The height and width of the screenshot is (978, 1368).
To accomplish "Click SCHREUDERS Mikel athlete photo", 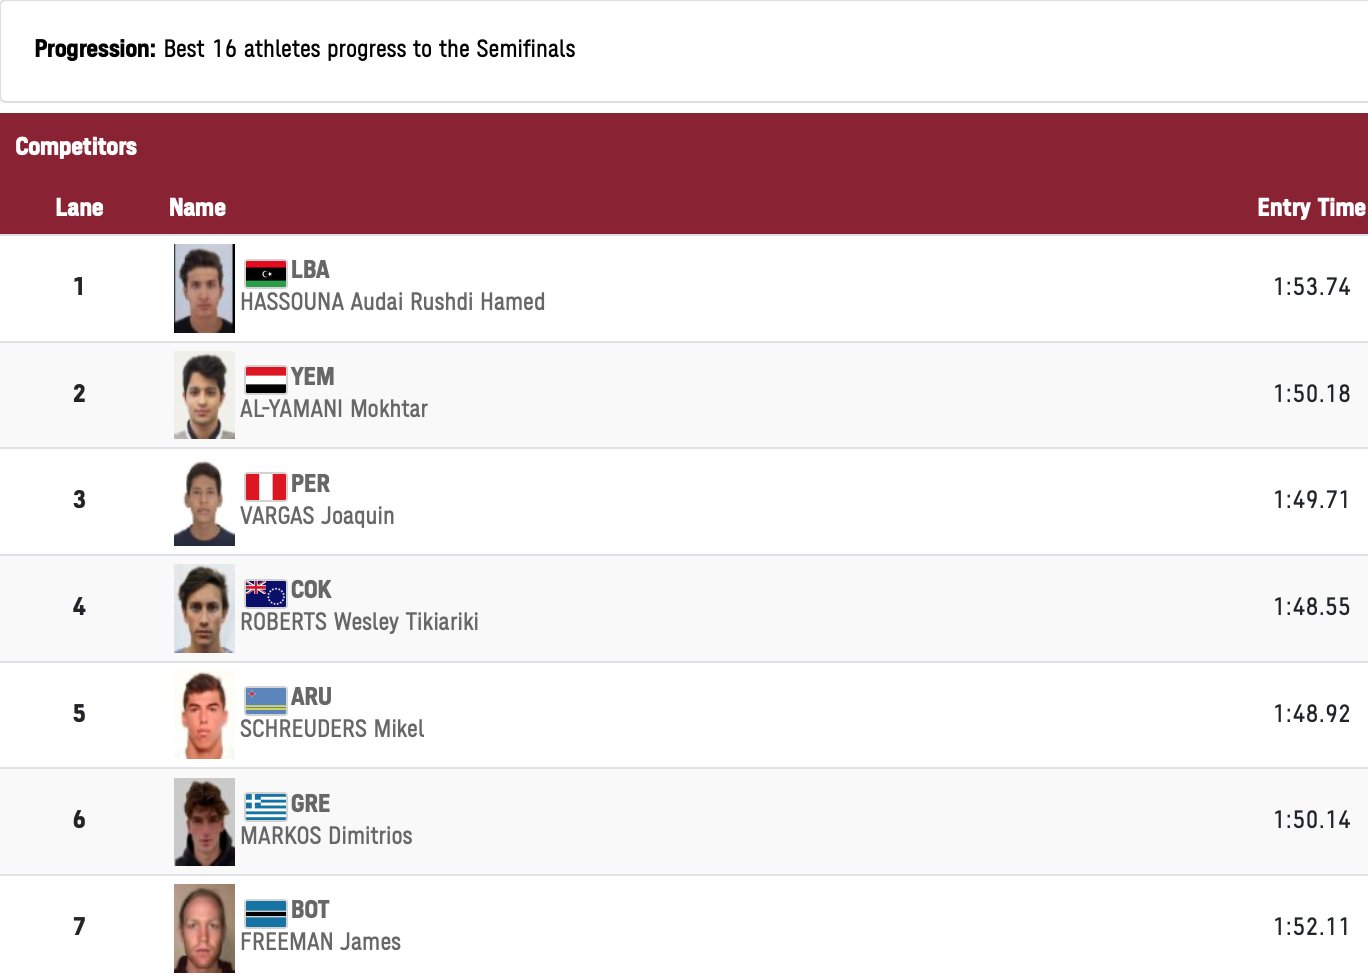I will point(204,715).
